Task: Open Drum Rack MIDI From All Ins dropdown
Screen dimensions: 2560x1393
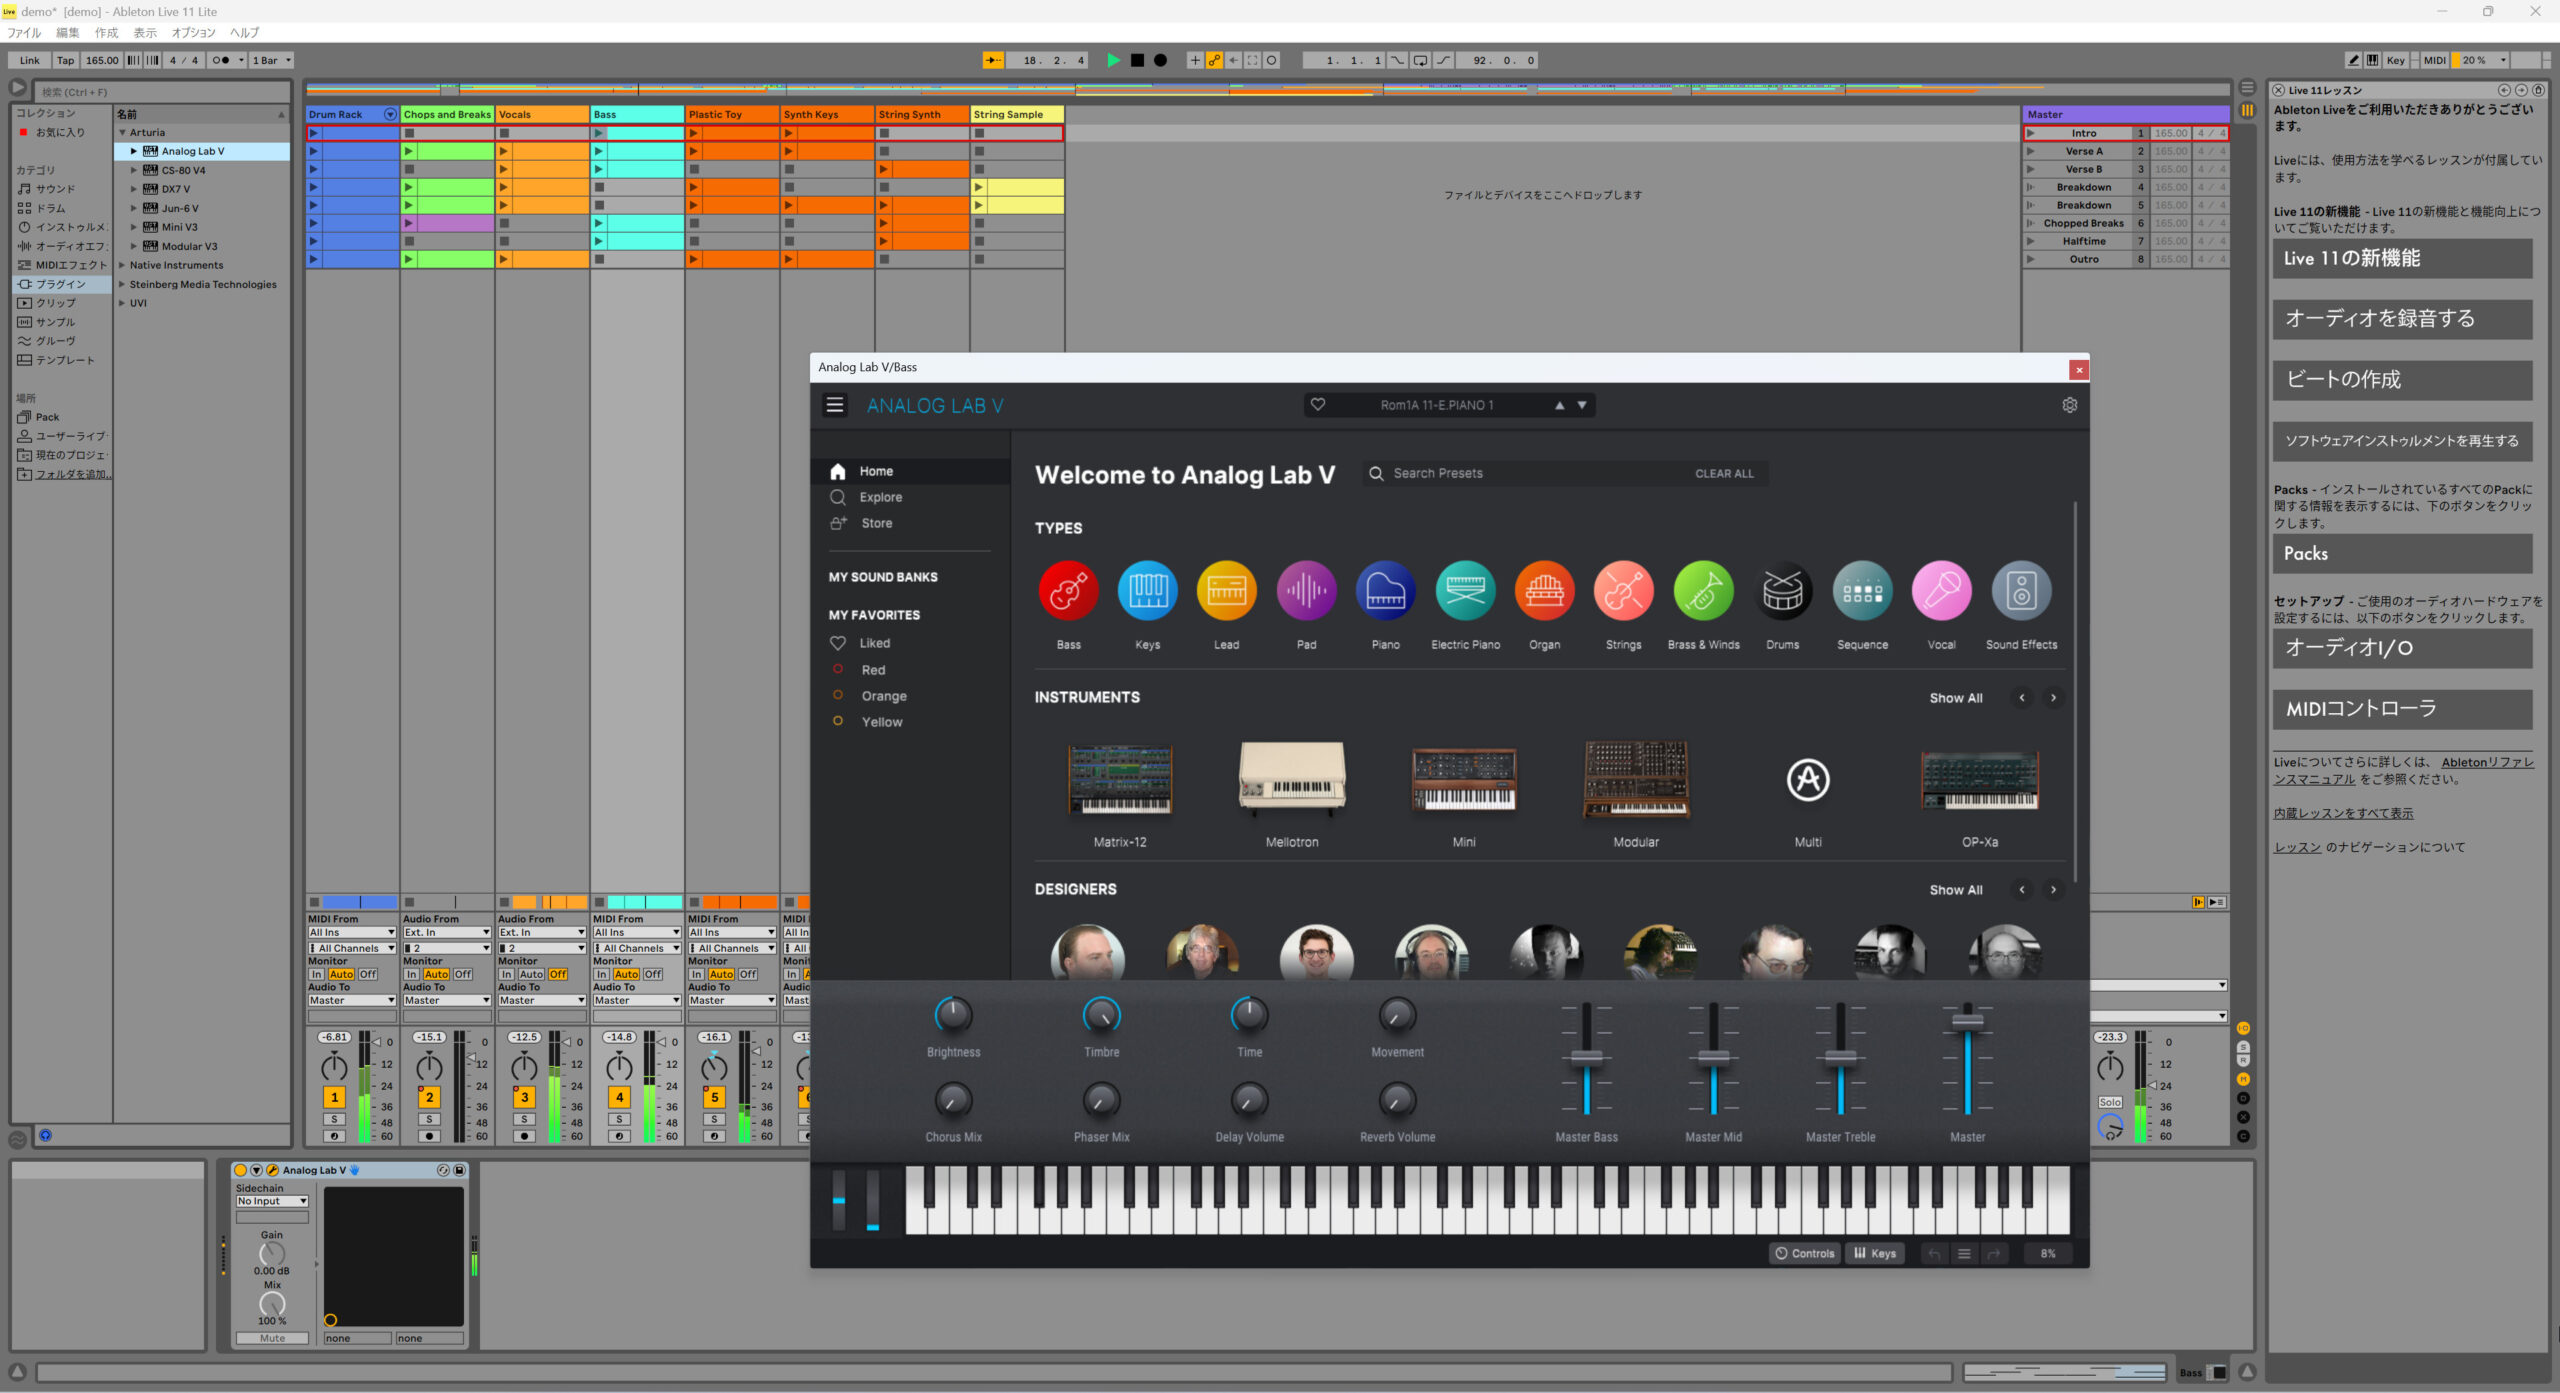Action: (352, 932)
